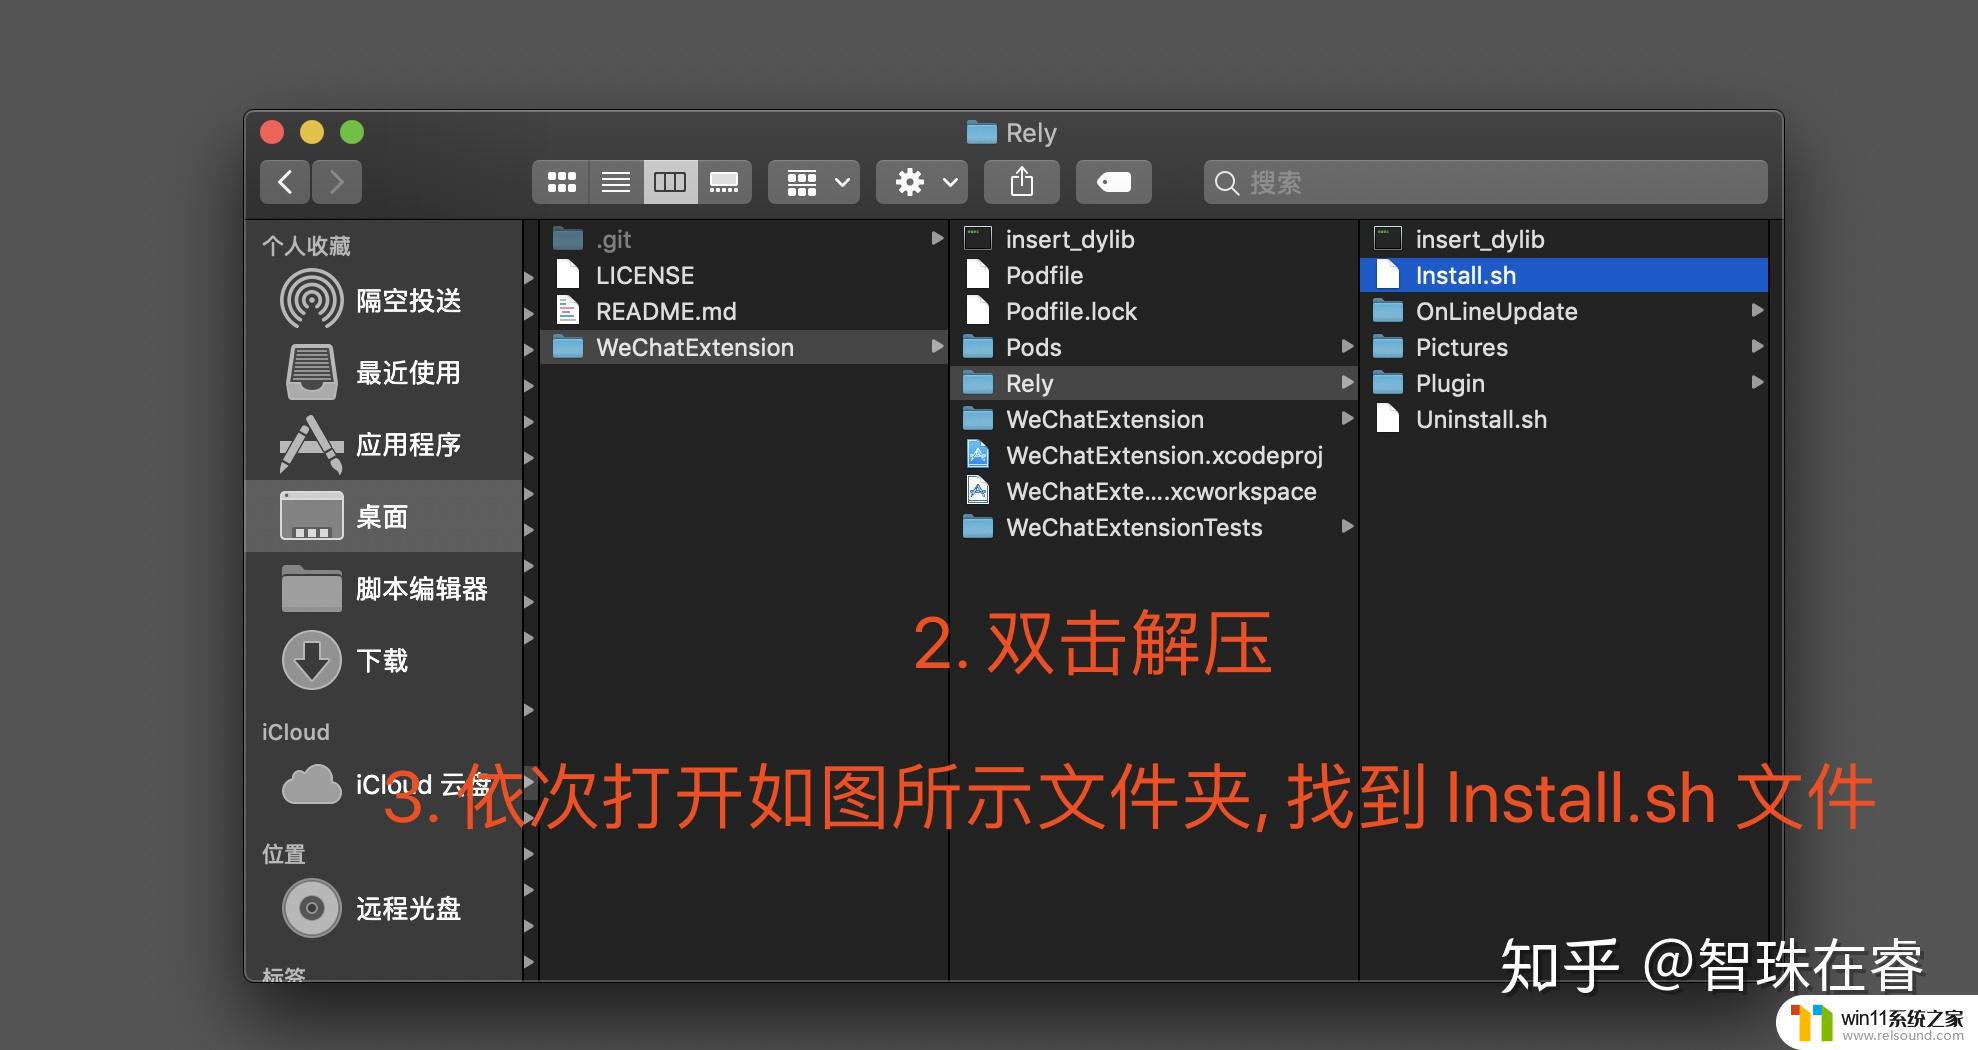Expand the Plugin folder arrow
The width and height of the screenshot is (1978, 1050).
[1757, 382]
